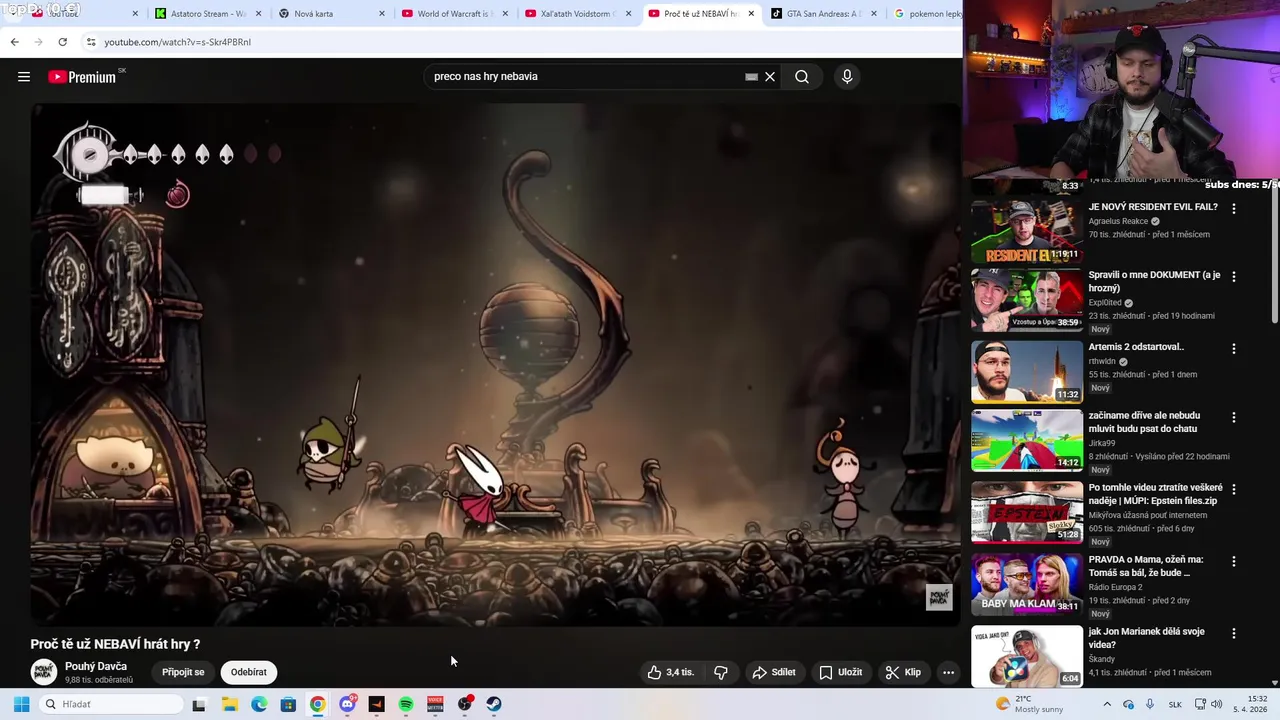Reload the page in Chrome

62,42
